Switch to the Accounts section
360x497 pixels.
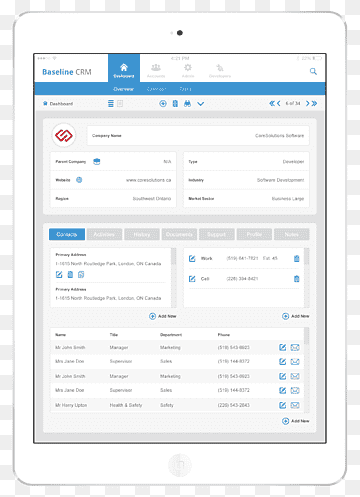coord(156,71)
